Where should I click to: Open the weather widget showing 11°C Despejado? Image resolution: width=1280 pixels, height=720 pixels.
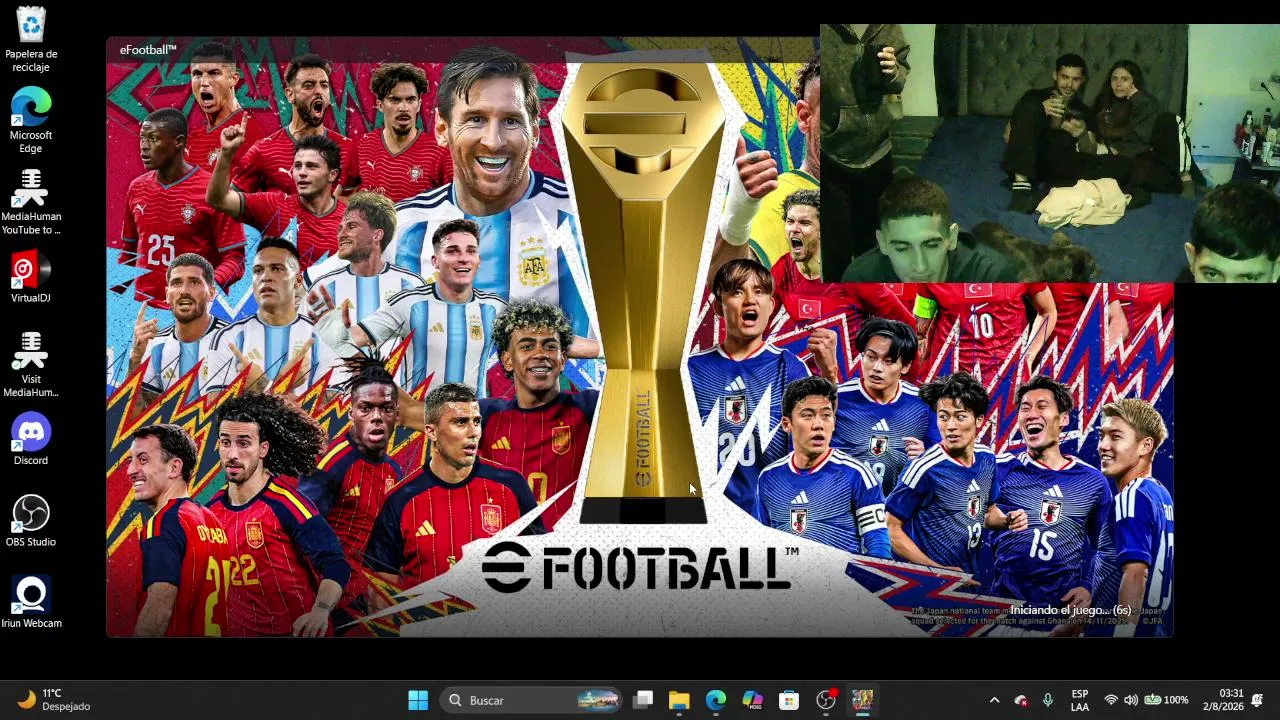(56, 700)
